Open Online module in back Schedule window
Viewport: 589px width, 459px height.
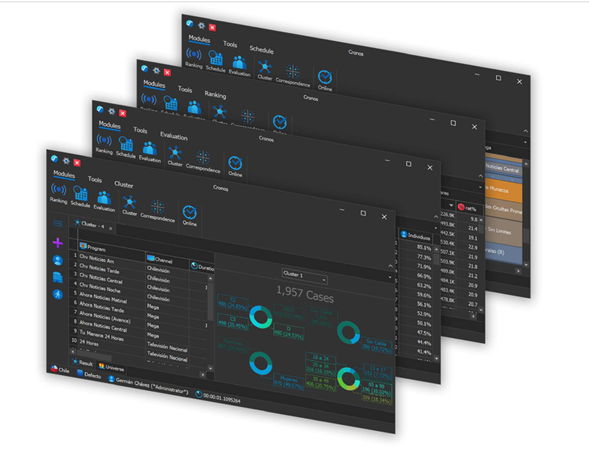pyautogui.click(x=325, y=80)
